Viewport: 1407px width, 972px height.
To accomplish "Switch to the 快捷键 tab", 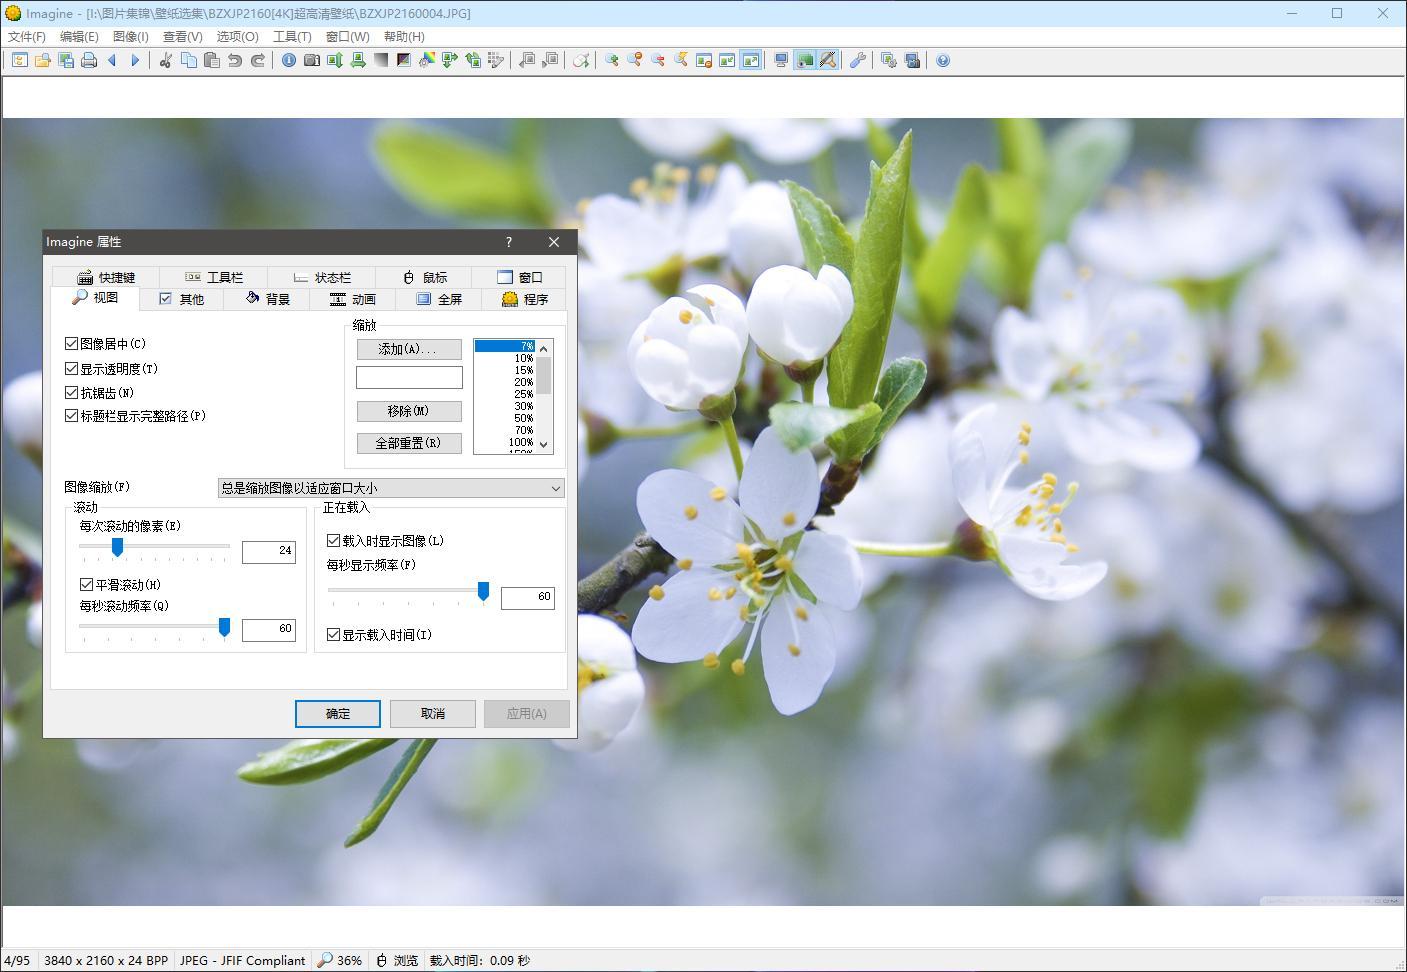I will tap(107, 277).
